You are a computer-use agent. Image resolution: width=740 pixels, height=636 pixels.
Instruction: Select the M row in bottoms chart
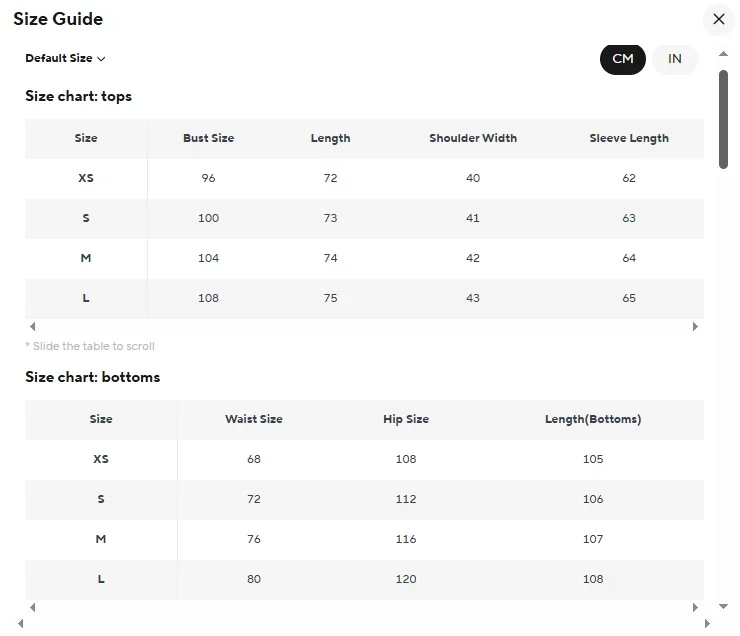pos(101,539)
